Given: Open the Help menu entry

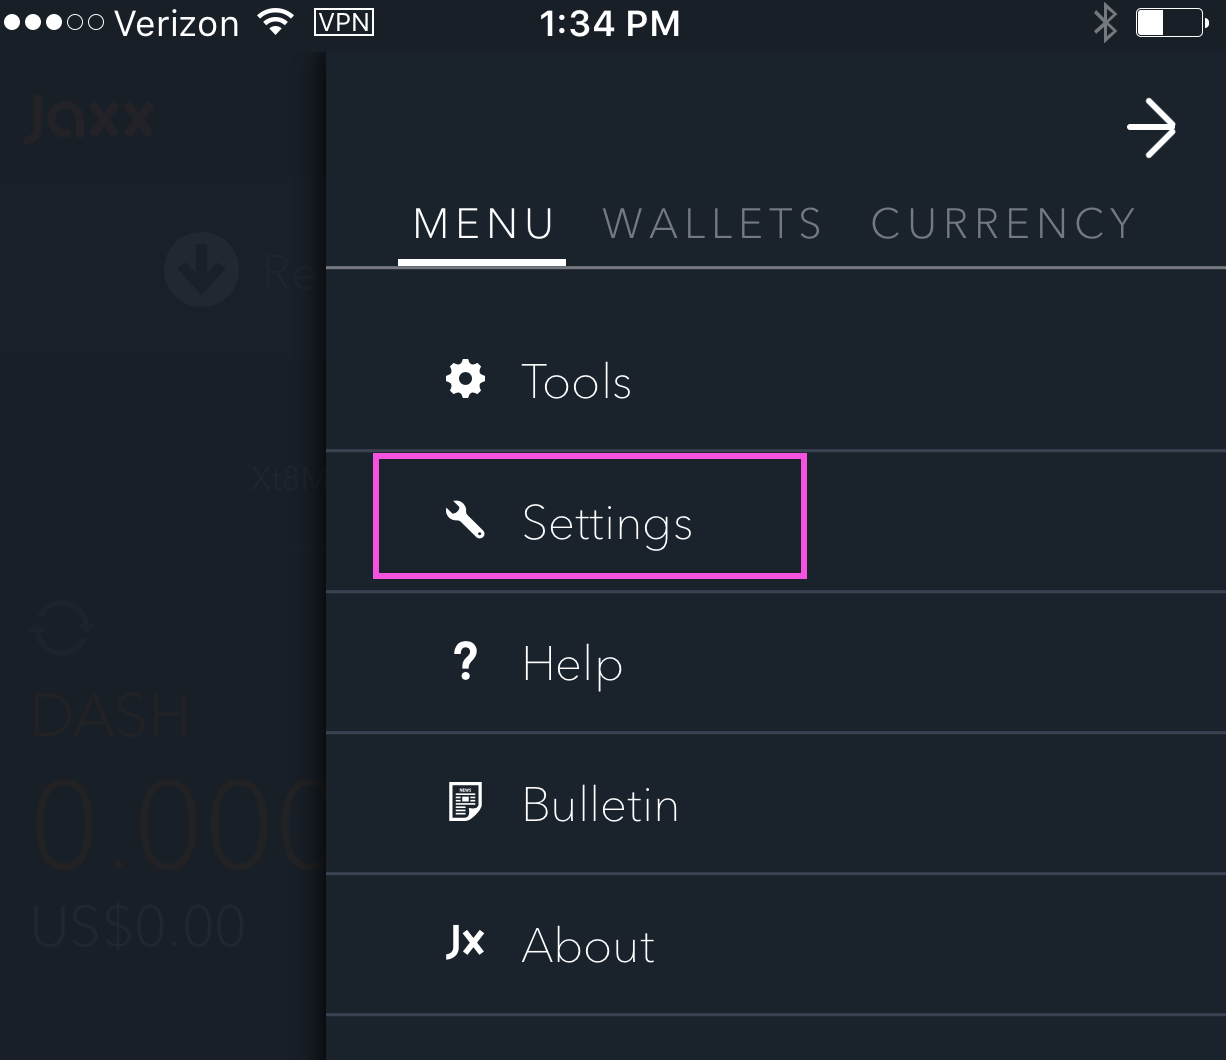Looking at the screenshot, I should 572,664.
